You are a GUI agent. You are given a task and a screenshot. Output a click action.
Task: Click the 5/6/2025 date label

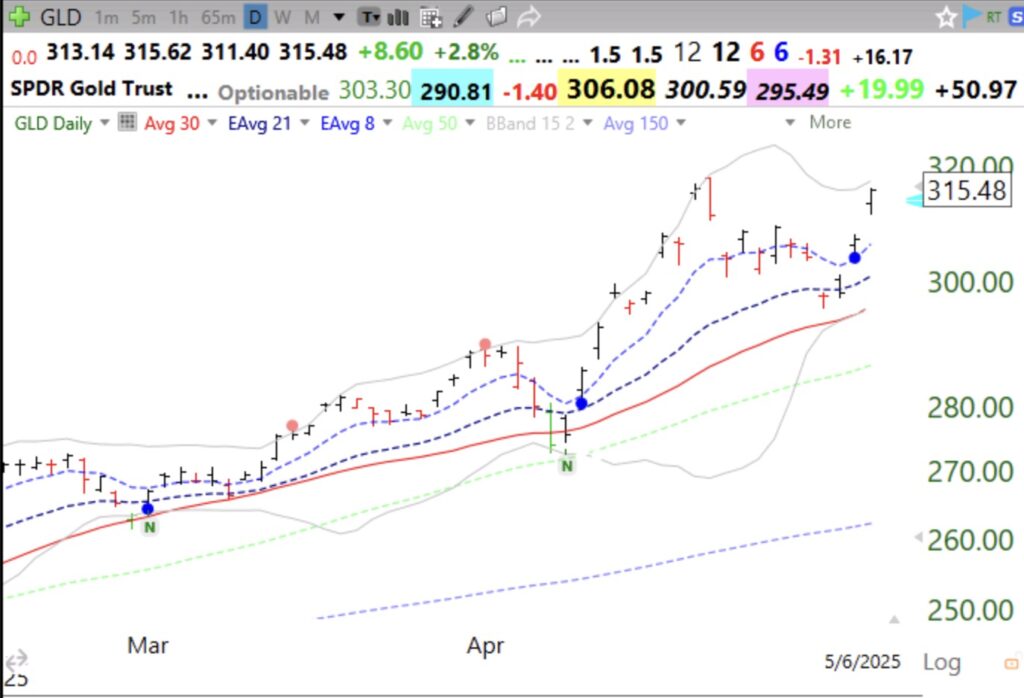[x=862, y=661]
